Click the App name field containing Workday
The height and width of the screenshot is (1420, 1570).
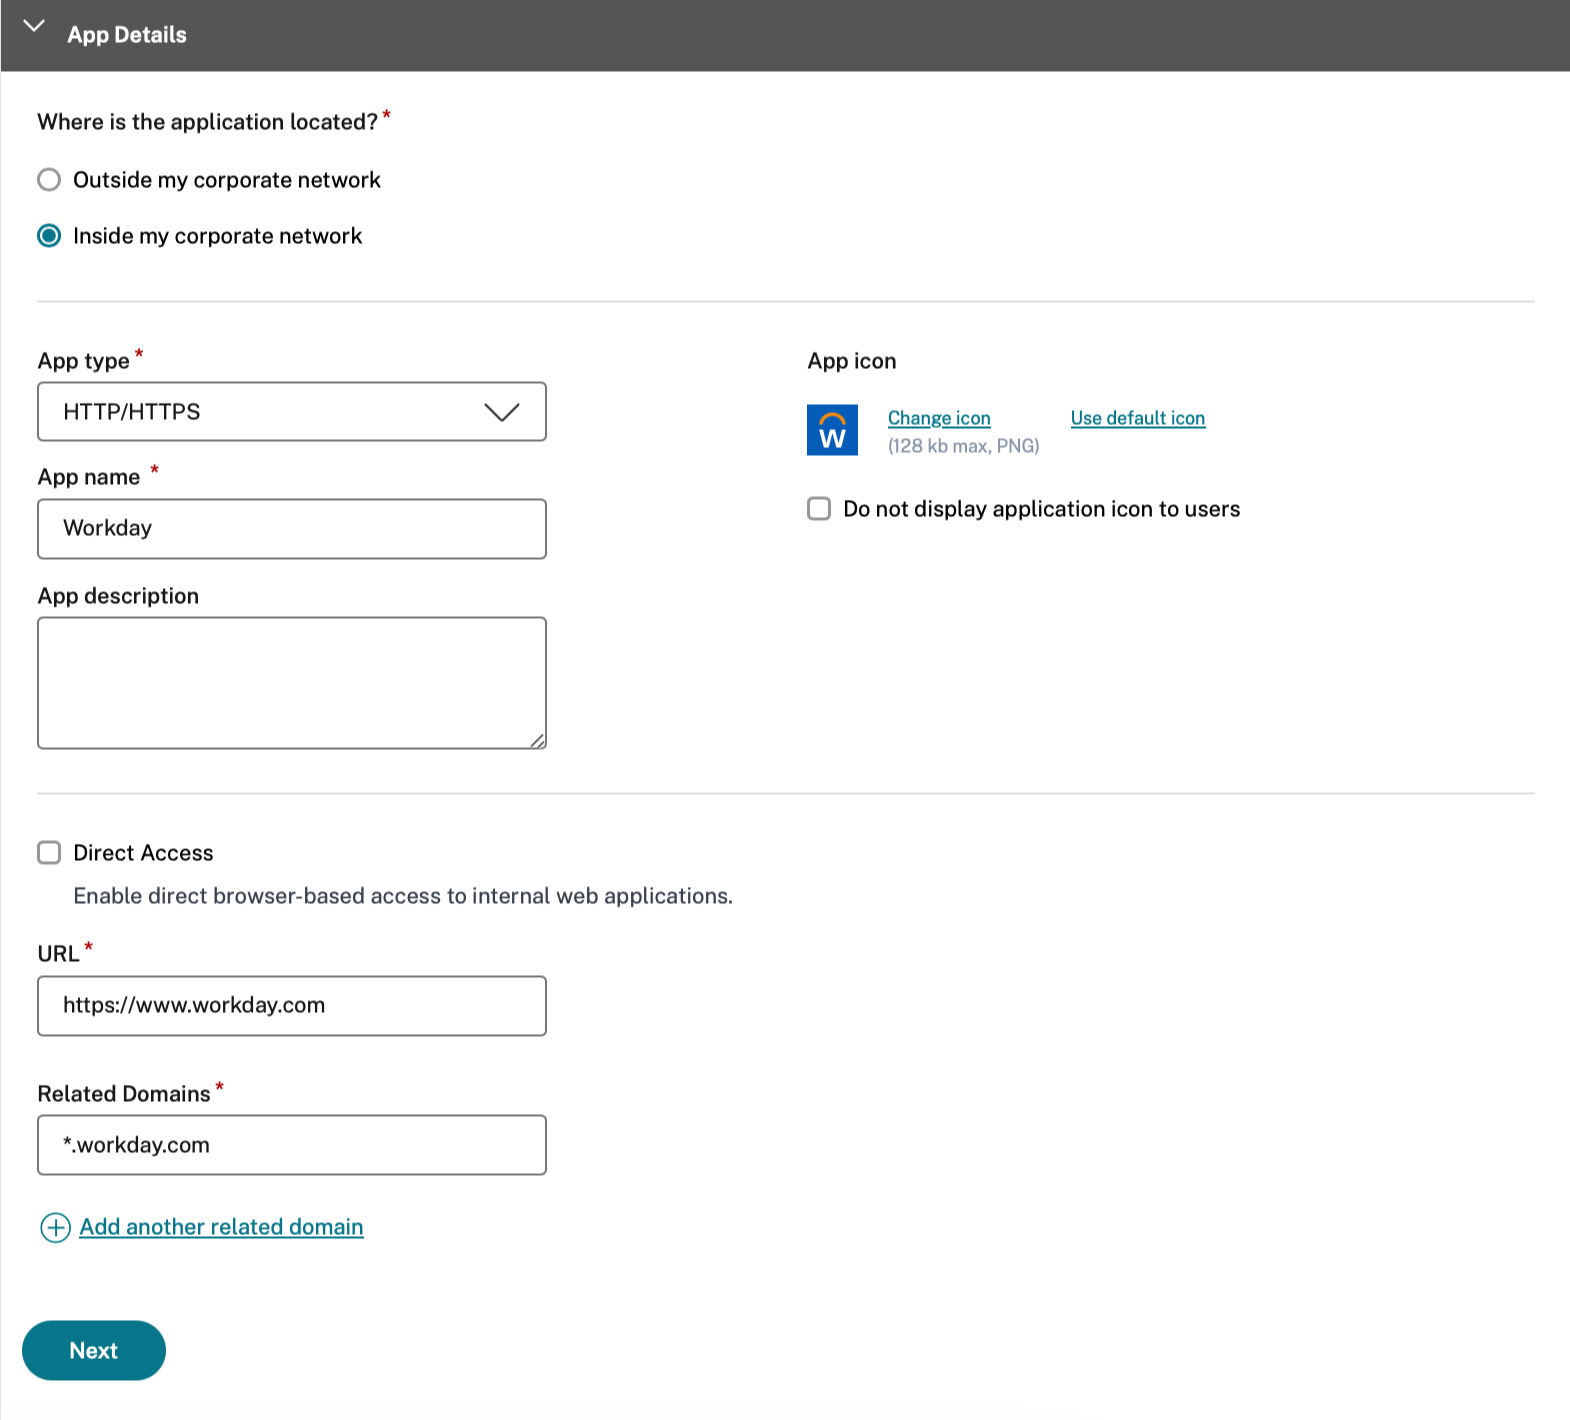point(291,529)
